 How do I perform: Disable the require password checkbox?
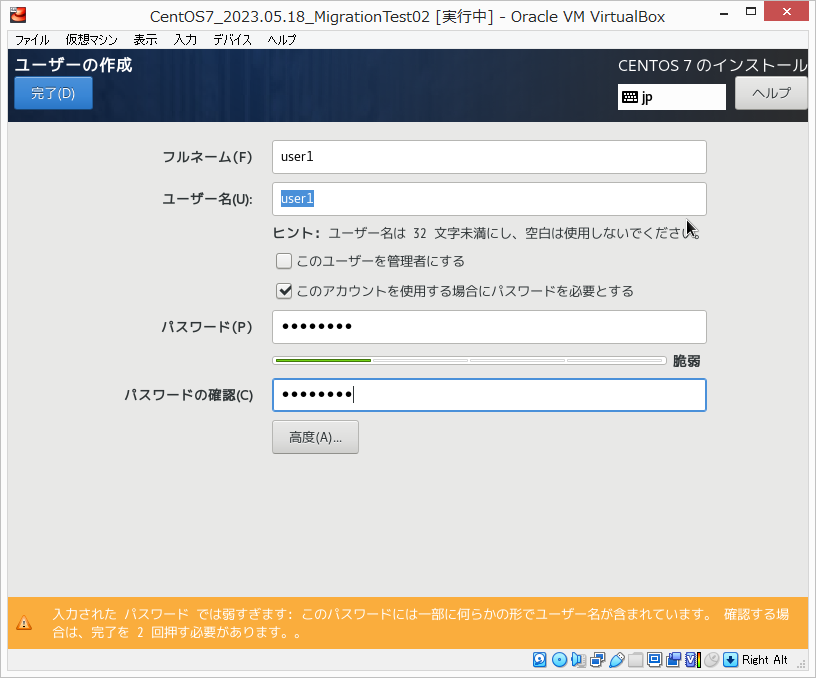pos(283,291)
